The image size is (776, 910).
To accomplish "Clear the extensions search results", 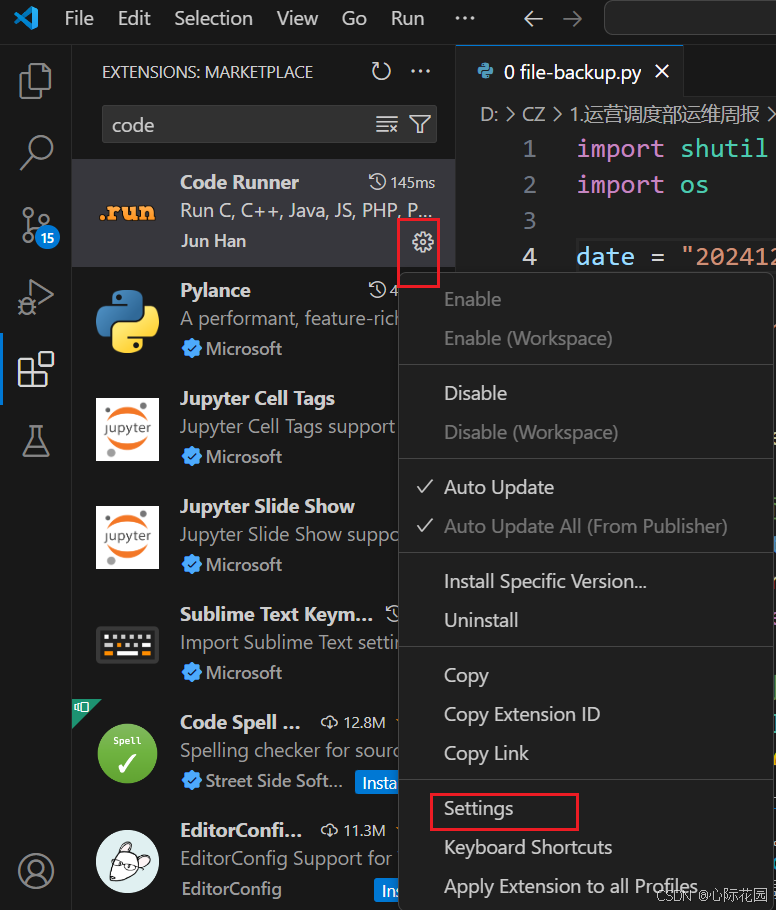I will tap(387, 124).
